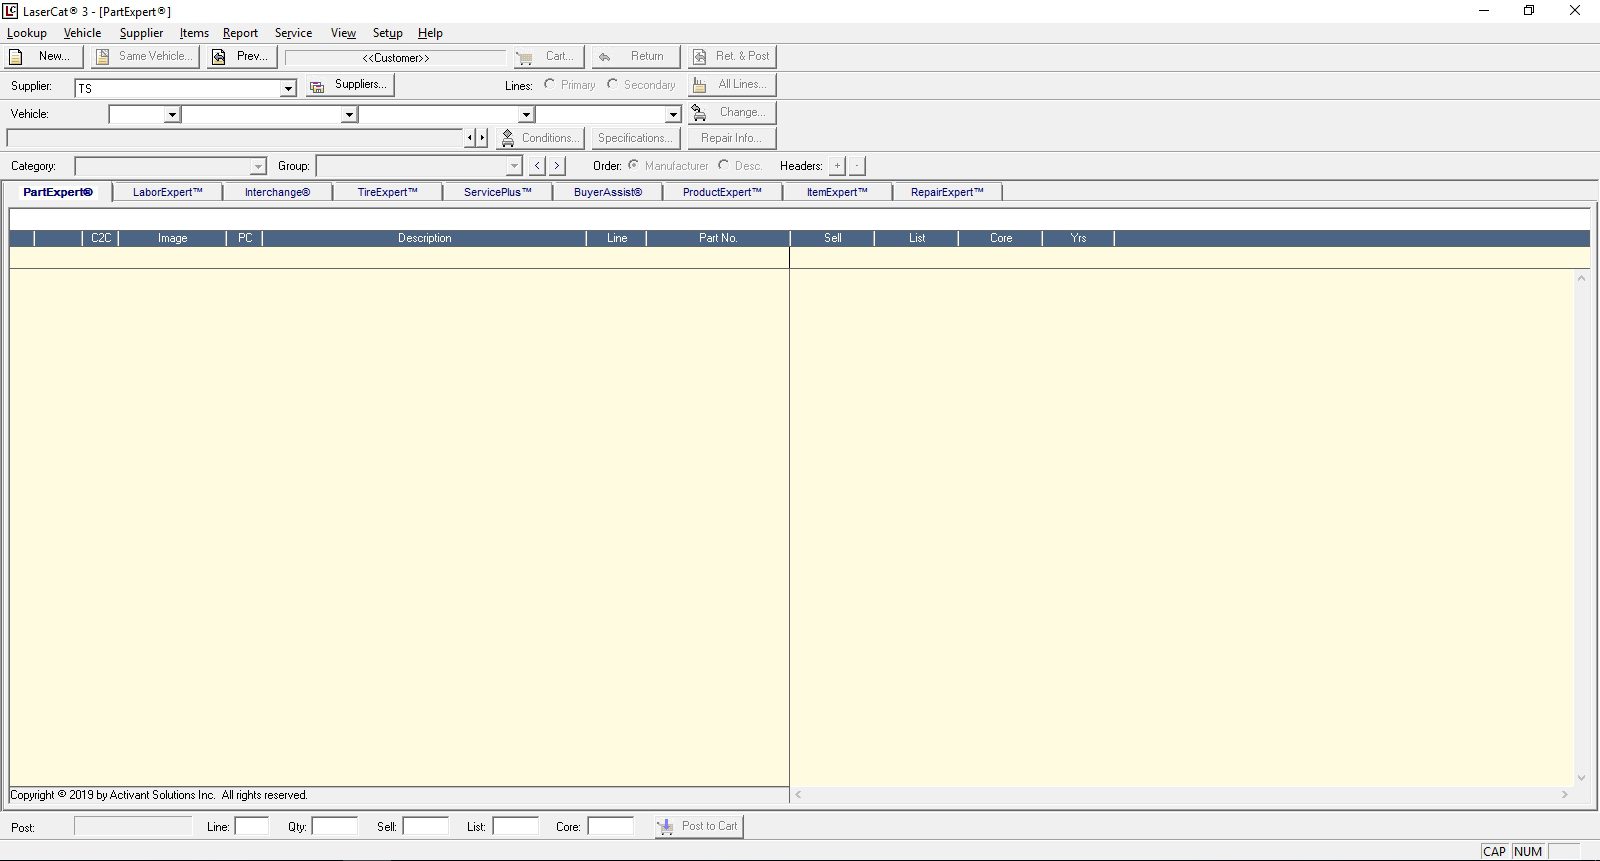Click the vertical scrollbar down arrow
Screen dimensions: 1600x861
pos(1582,777)
